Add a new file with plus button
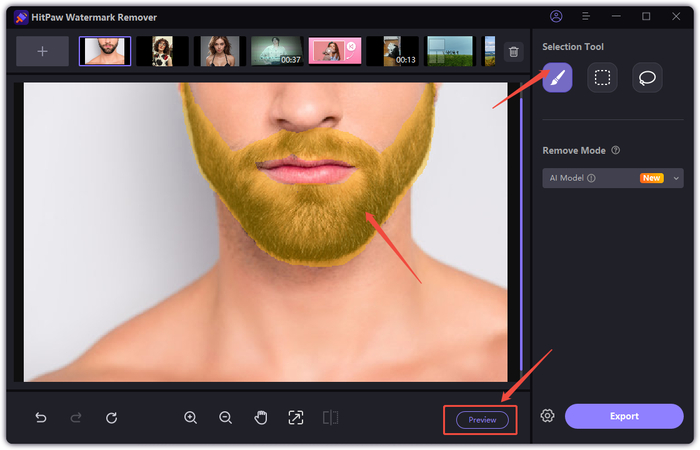Image resolution: width=700 pixels, height=450 pixels. [42, 51]
